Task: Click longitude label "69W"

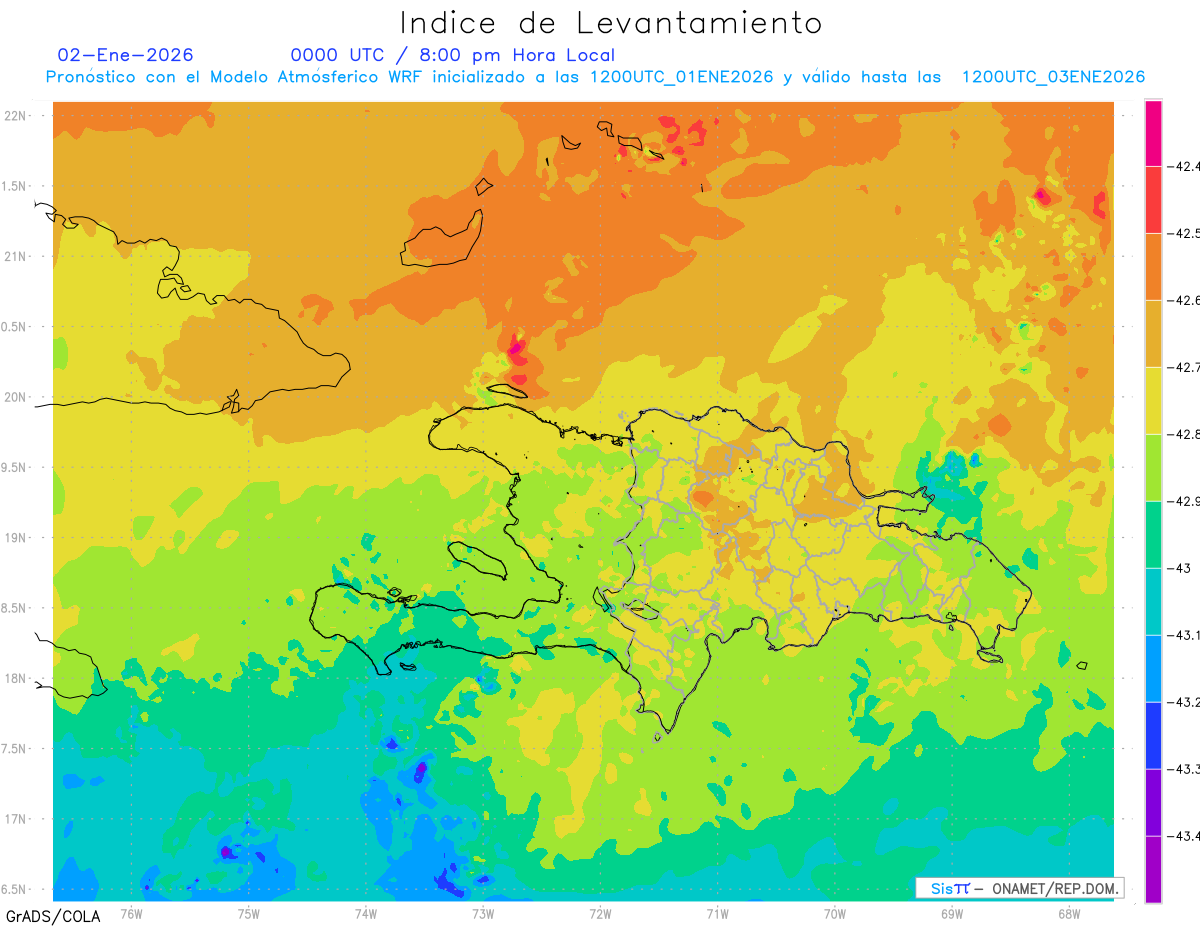Action: pos(952,913)
